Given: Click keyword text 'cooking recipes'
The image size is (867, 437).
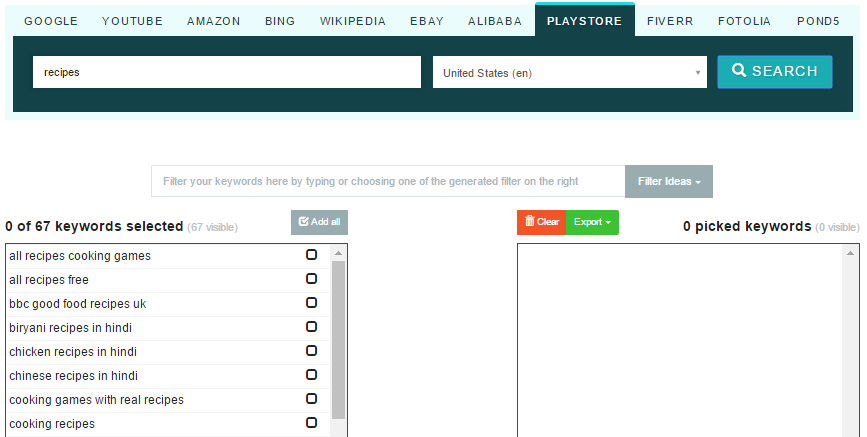Looking at the screenshot, I should tap(52, 424).
